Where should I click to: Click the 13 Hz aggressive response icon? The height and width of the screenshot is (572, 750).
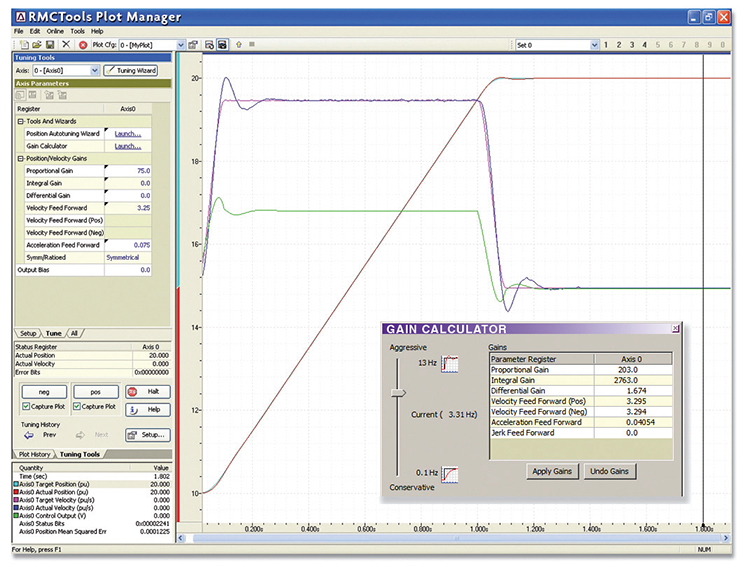[451, 361]
